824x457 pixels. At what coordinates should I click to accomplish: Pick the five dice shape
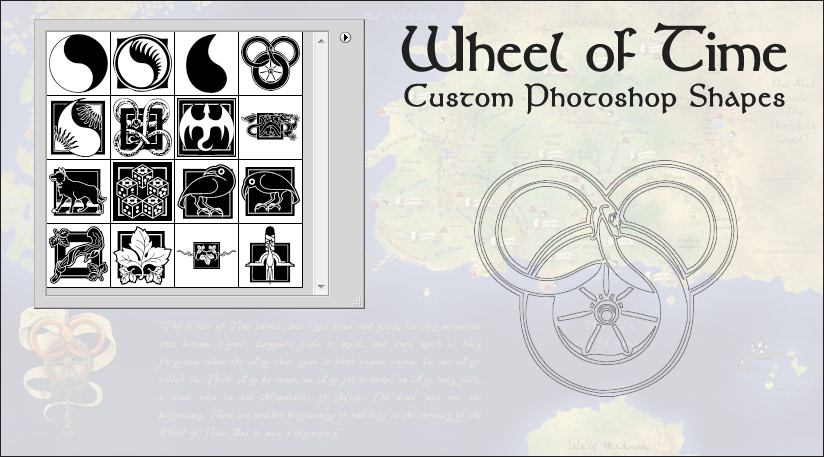142,192
